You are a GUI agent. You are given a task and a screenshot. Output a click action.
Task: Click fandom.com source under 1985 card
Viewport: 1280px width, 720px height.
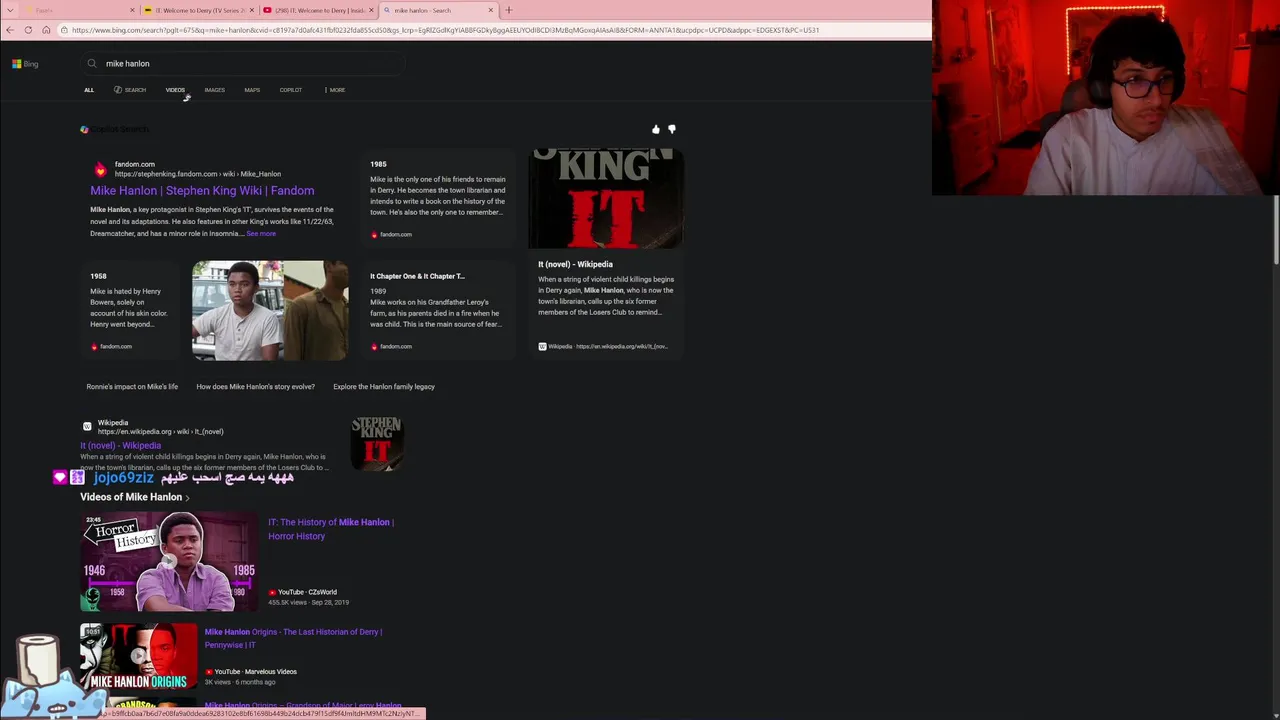(391, 235)
